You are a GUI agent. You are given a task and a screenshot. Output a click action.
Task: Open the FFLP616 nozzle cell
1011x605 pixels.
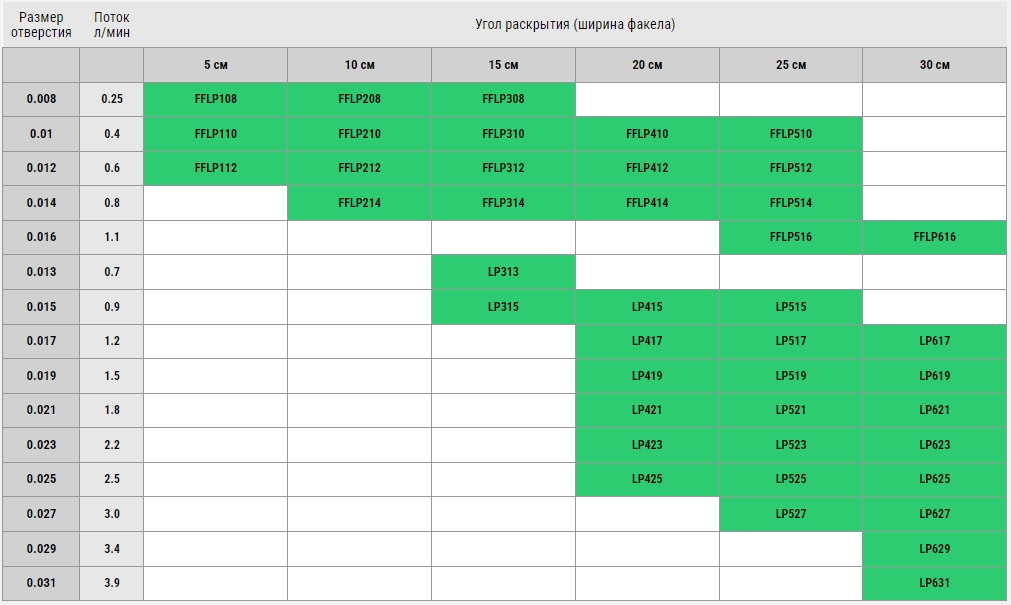[x=934, y=237]
